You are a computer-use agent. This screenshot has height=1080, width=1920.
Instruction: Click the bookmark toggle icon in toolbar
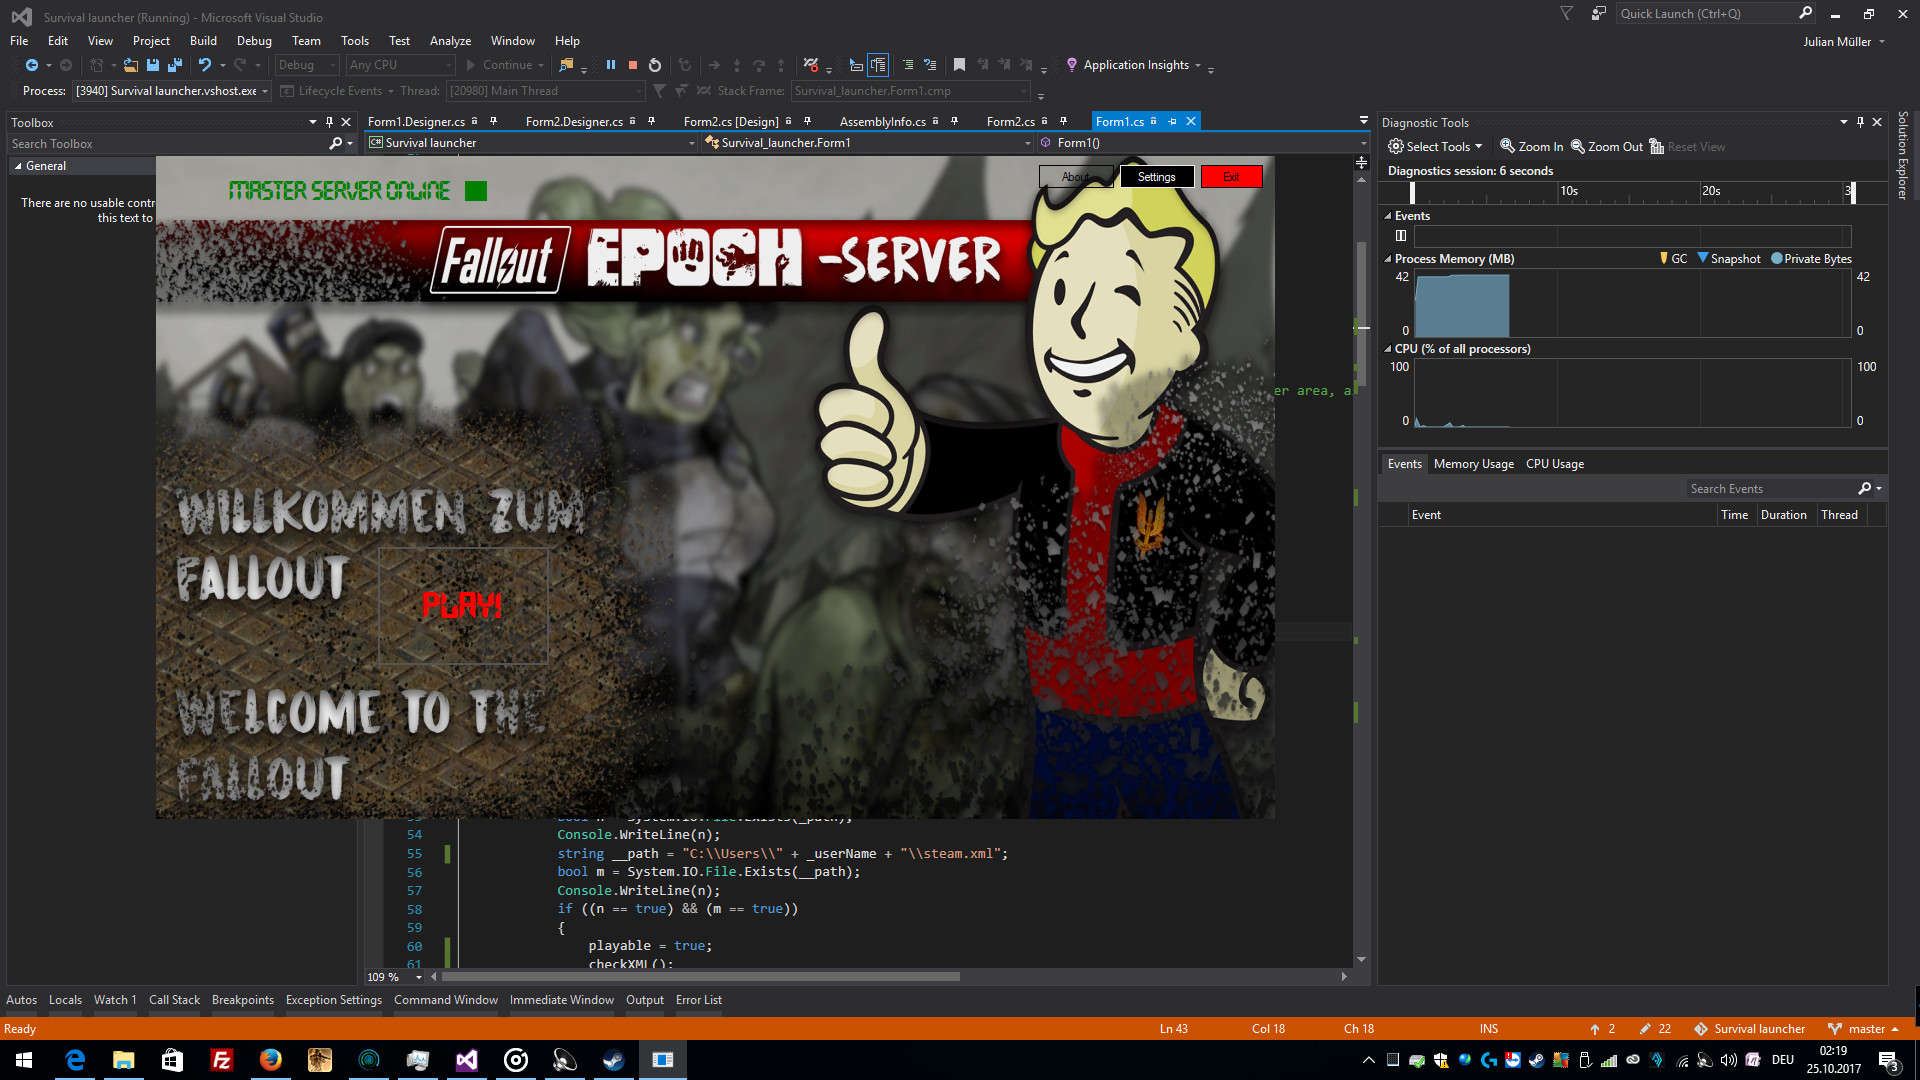coord(959,65)
